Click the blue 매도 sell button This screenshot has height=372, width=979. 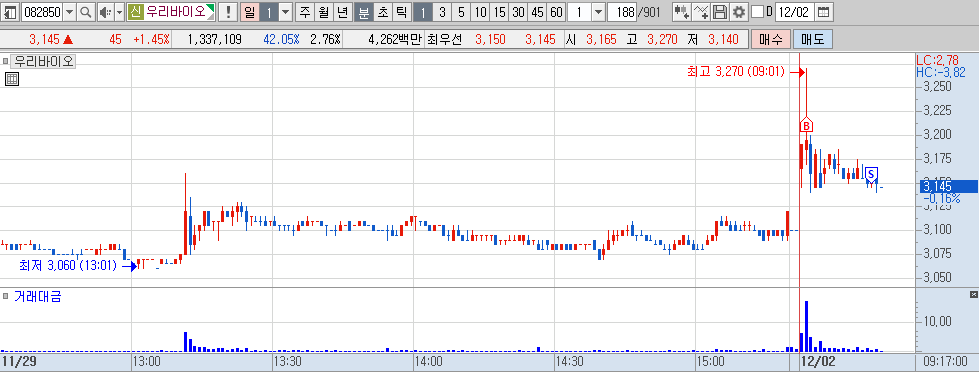(812, 40)
